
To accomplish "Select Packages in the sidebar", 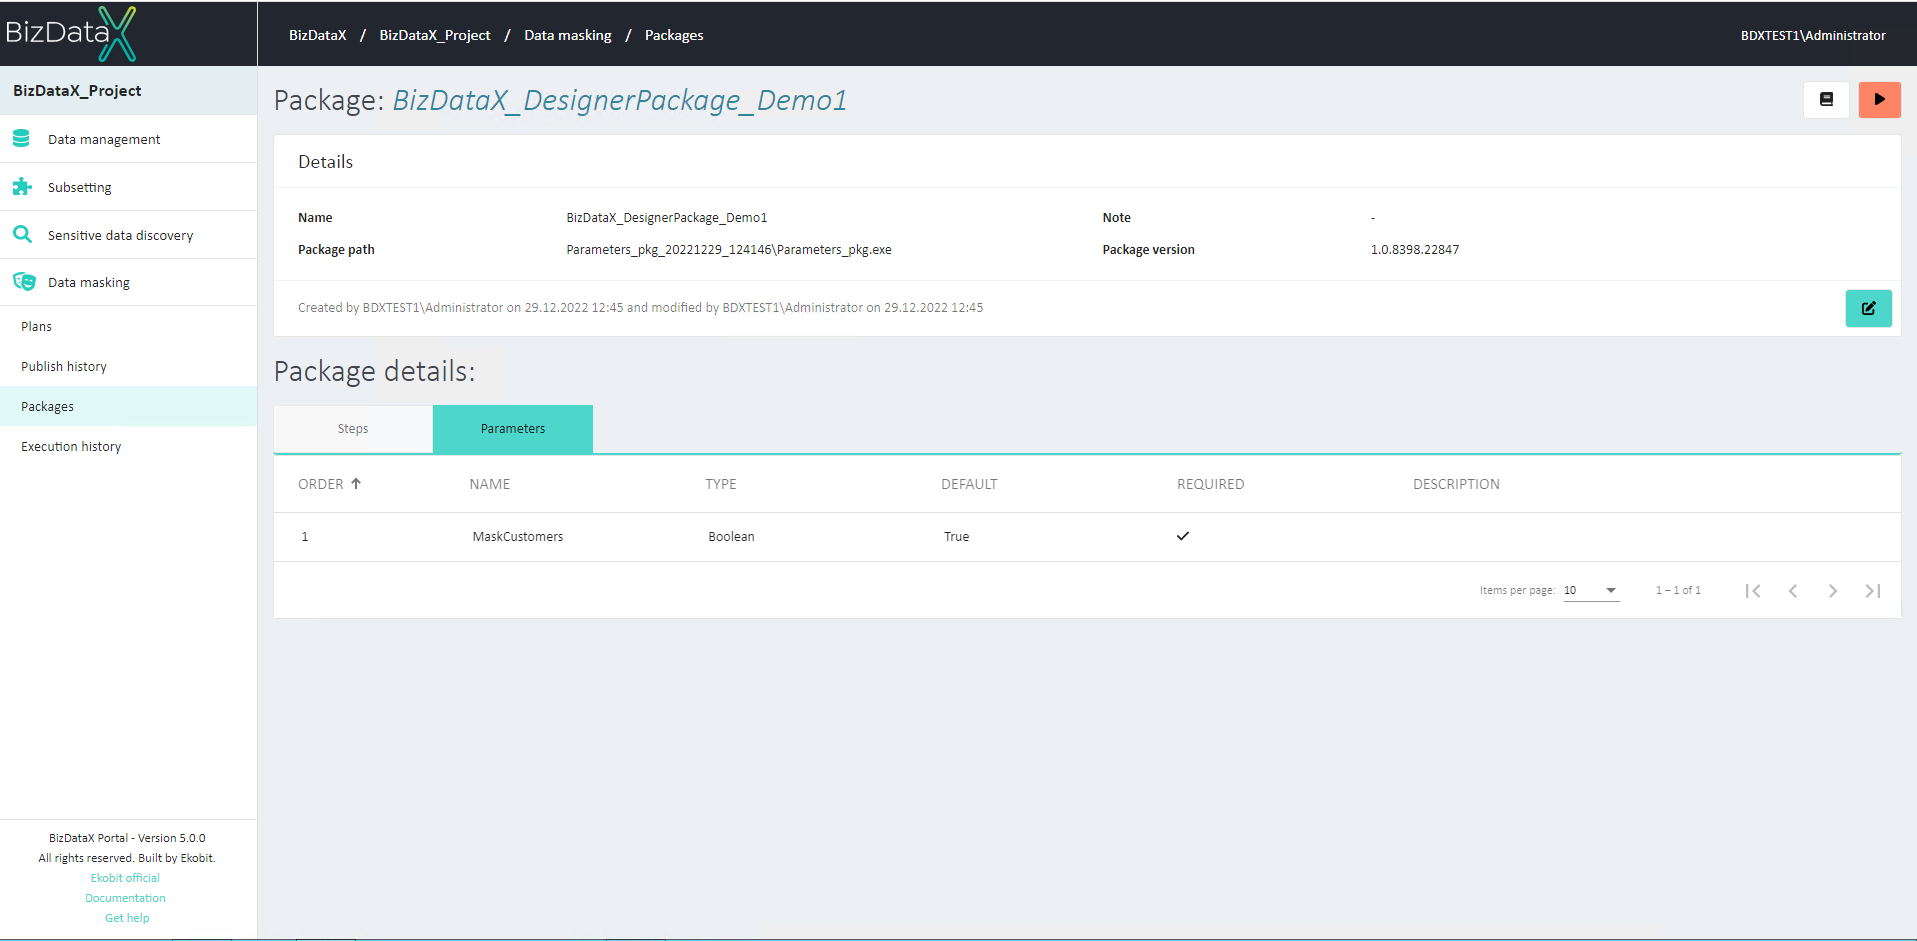I will 128,406.
